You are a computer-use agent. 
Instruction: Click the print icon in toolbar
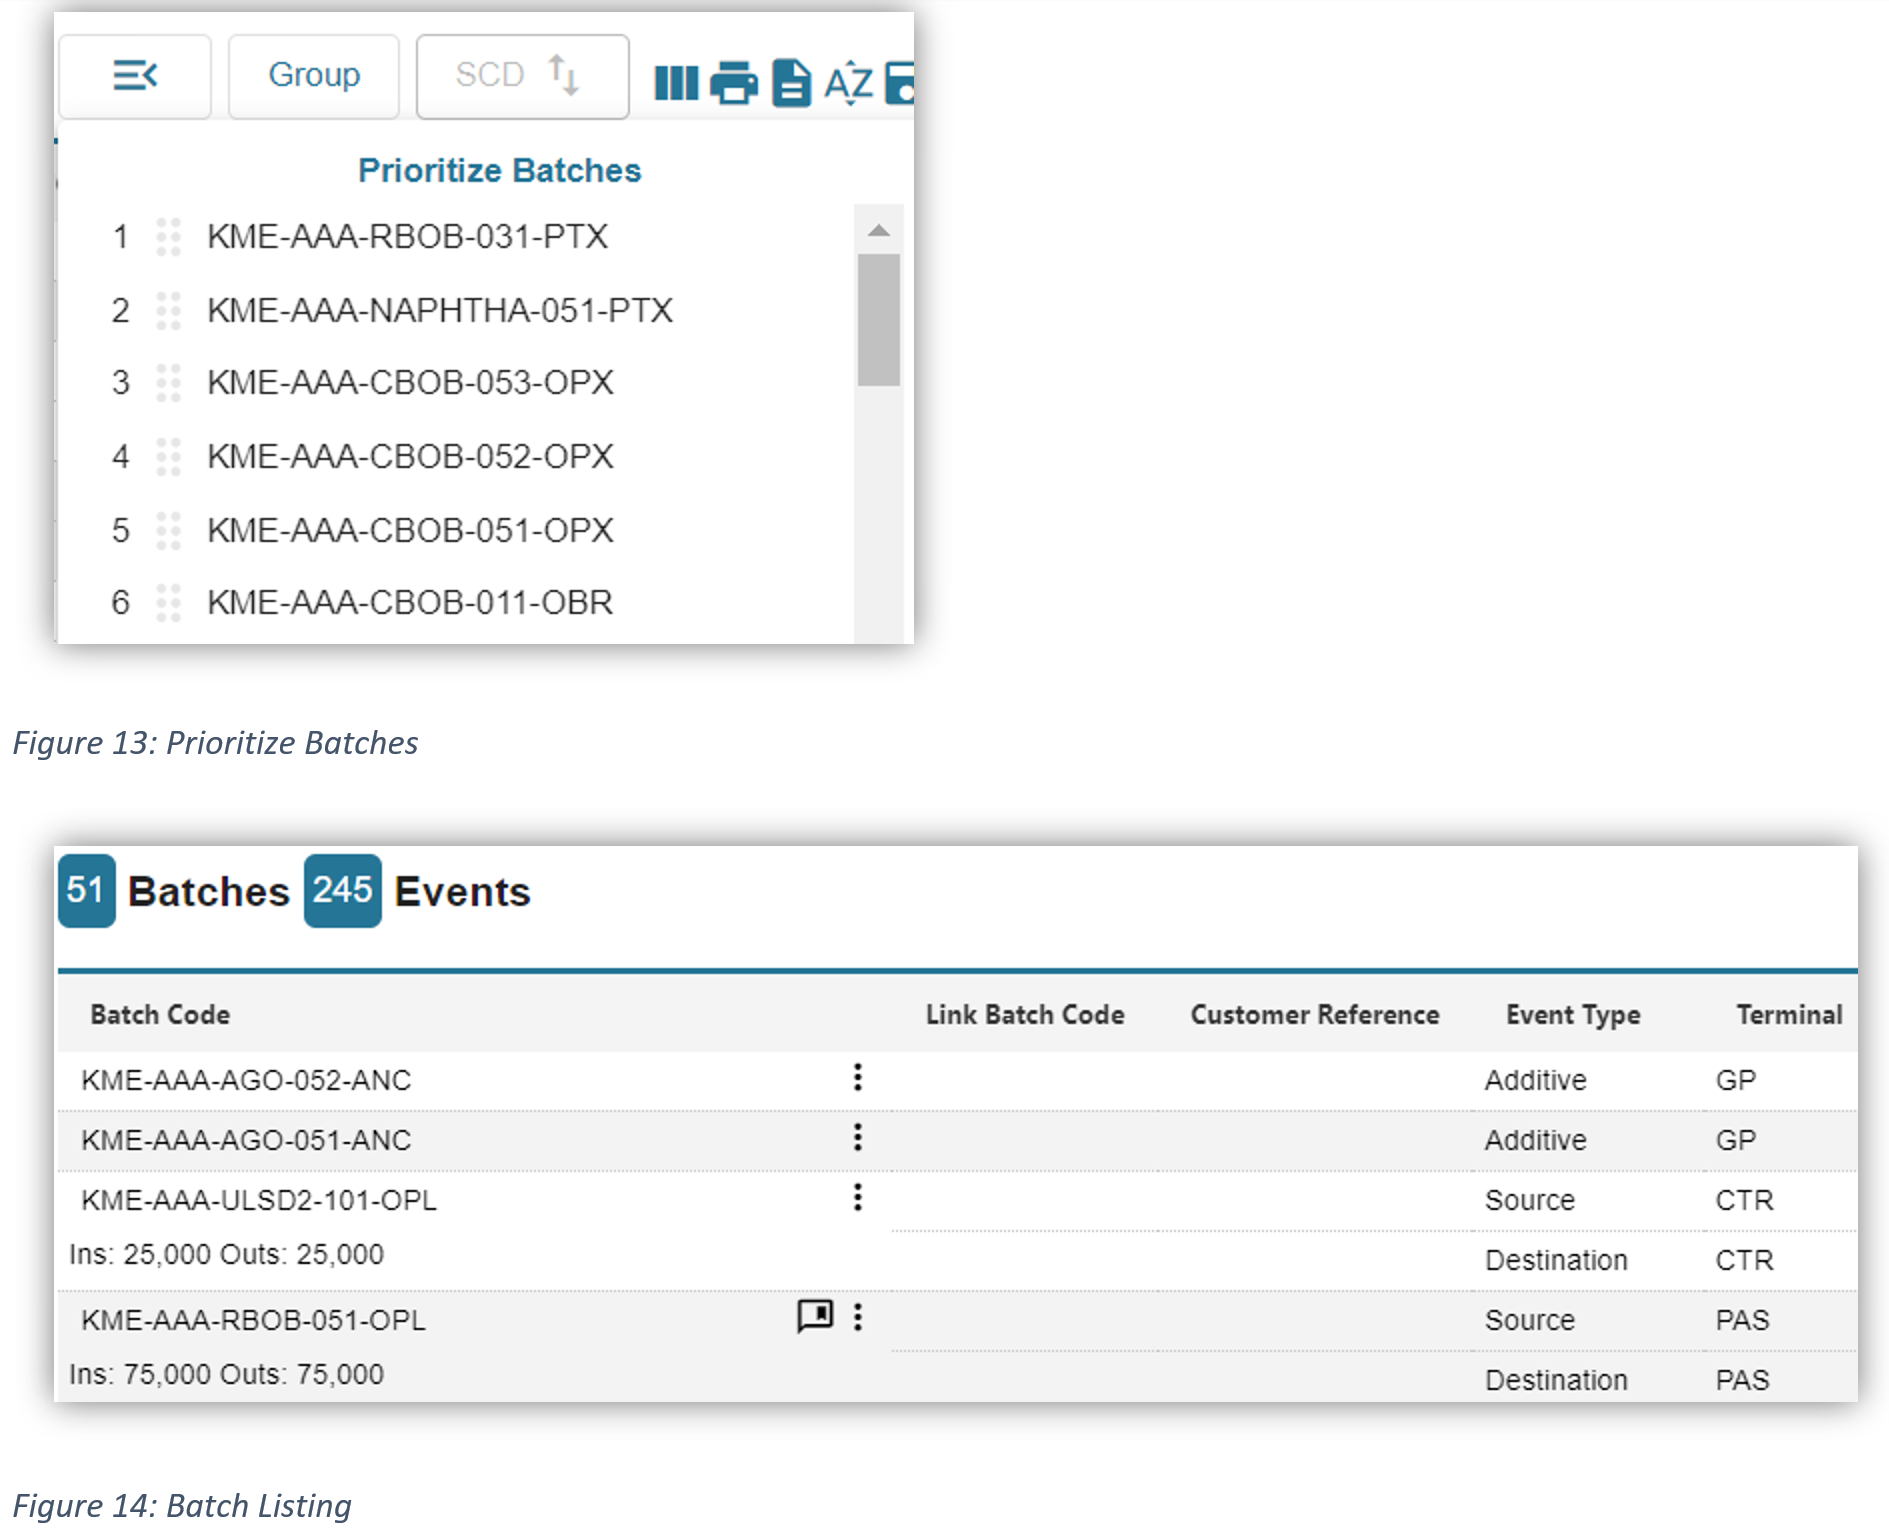[x=734, y=83]
